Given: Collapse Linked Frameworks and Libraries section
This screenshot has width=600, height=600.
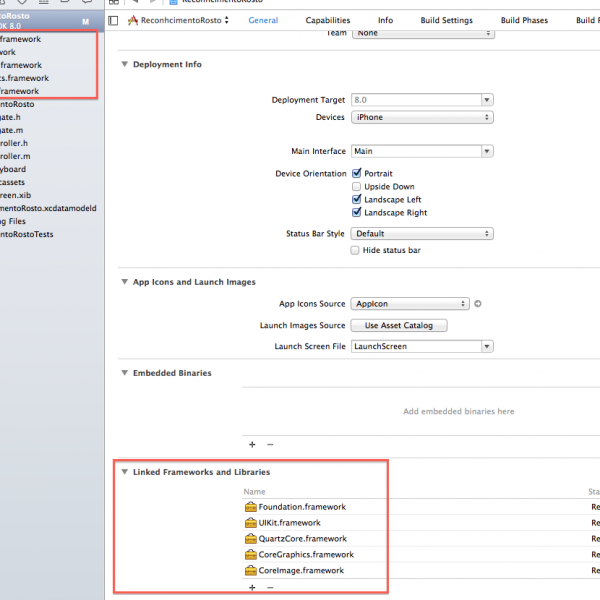Looking at the screenshot, I should click(124, 472).
